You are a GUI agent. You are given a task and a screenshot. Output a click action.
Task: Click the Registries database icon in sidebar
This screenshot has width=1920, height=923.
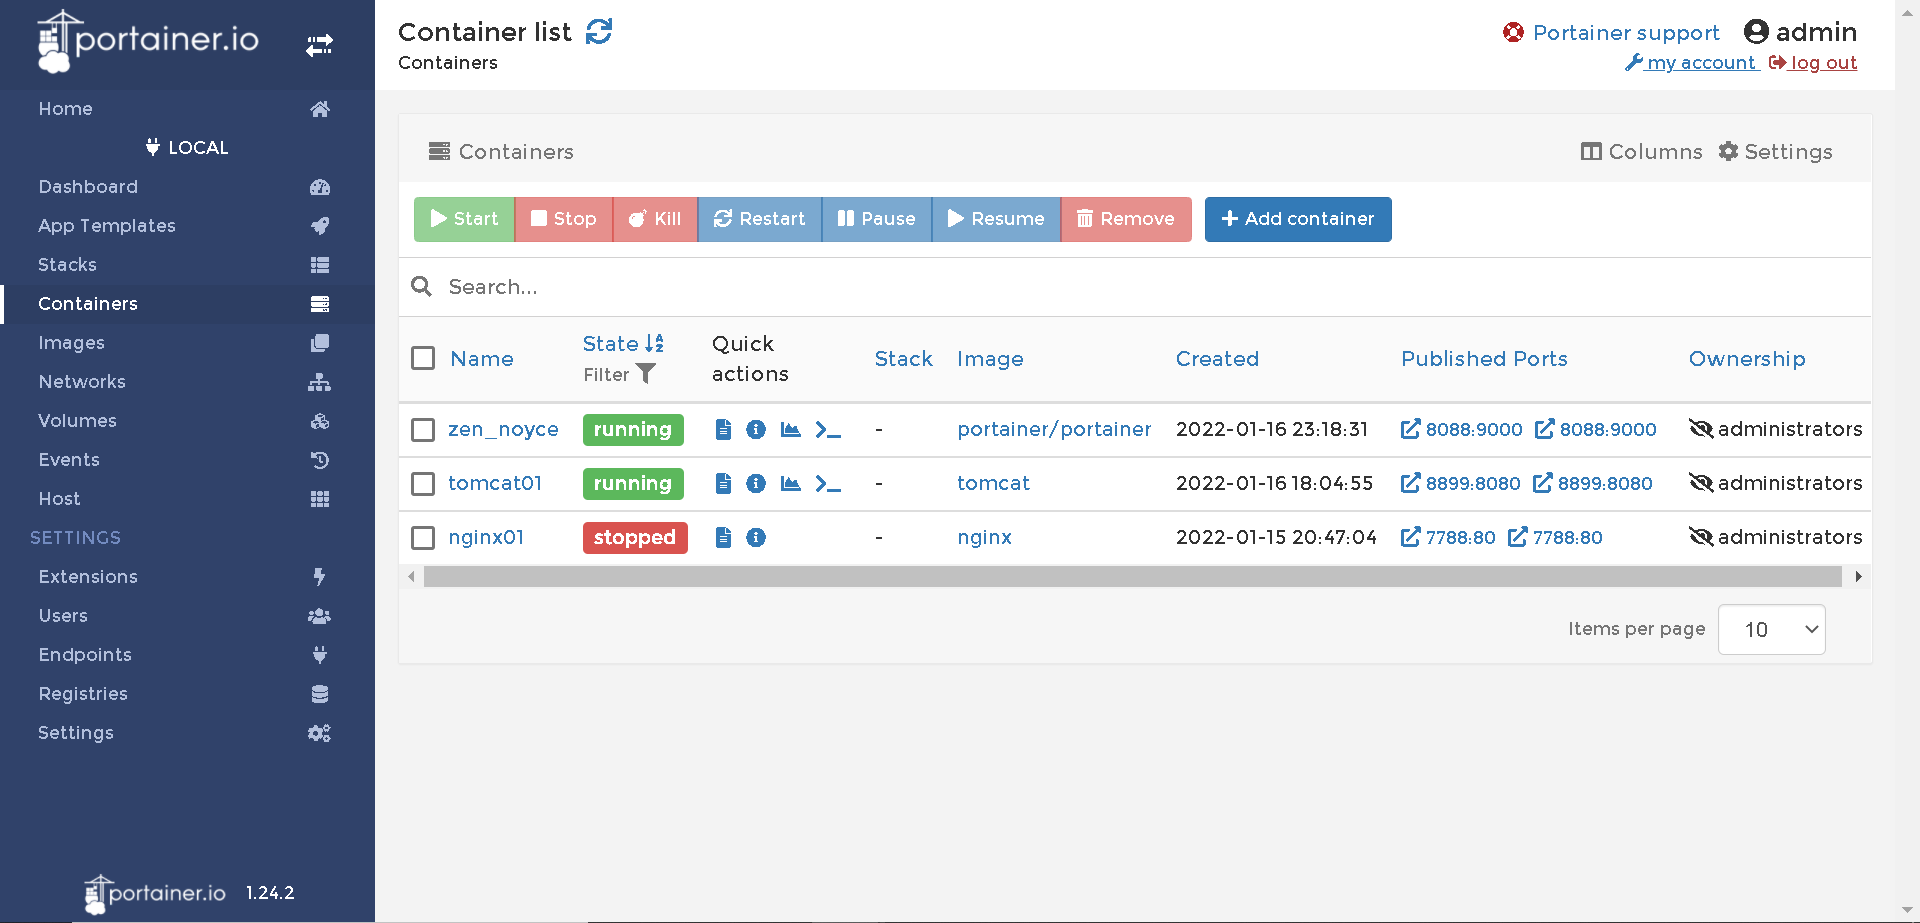[x=320, y=694]
